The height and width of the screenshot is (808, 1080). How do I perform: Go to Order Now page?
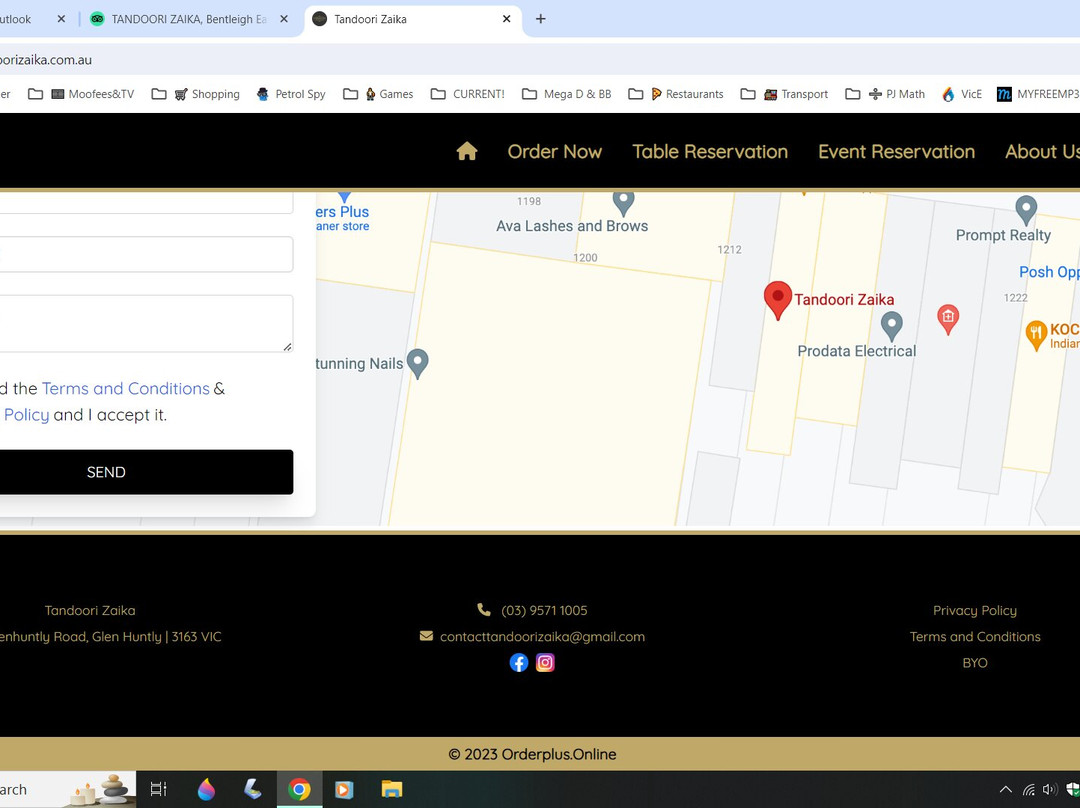(554, 152)
